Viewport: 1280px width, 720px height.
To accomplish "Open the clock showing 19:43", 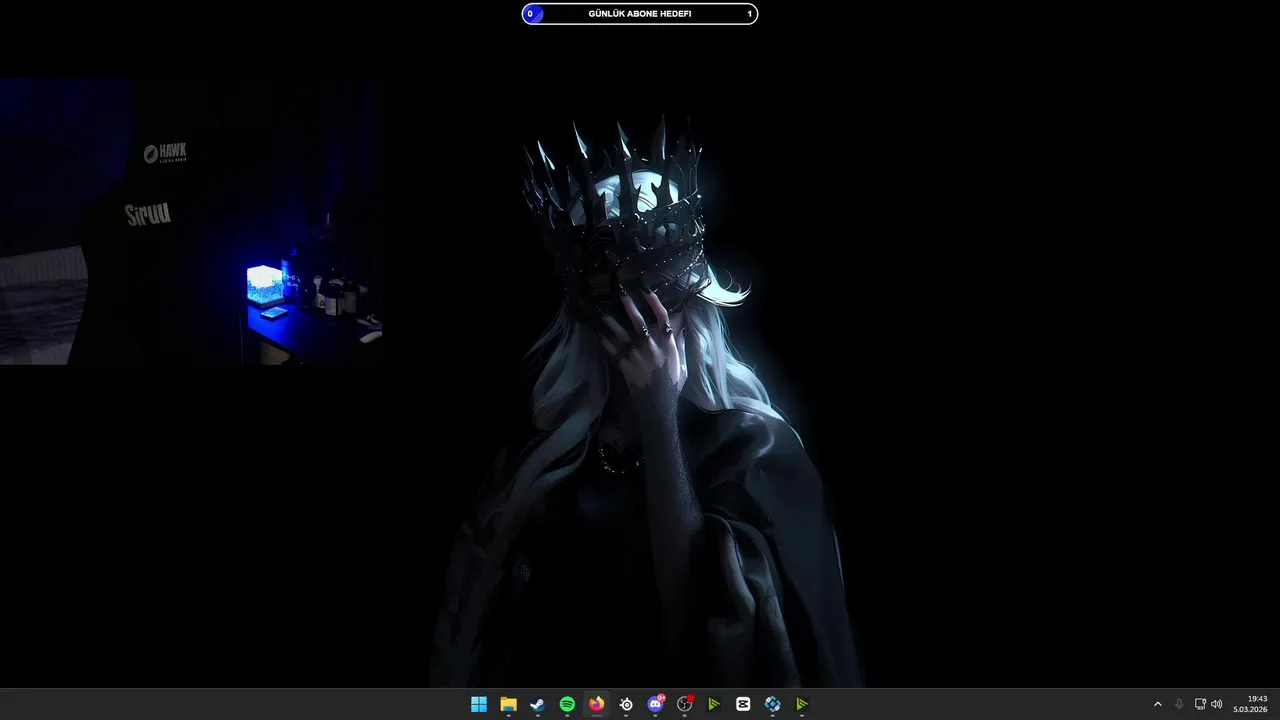I will click(1250, 704).
